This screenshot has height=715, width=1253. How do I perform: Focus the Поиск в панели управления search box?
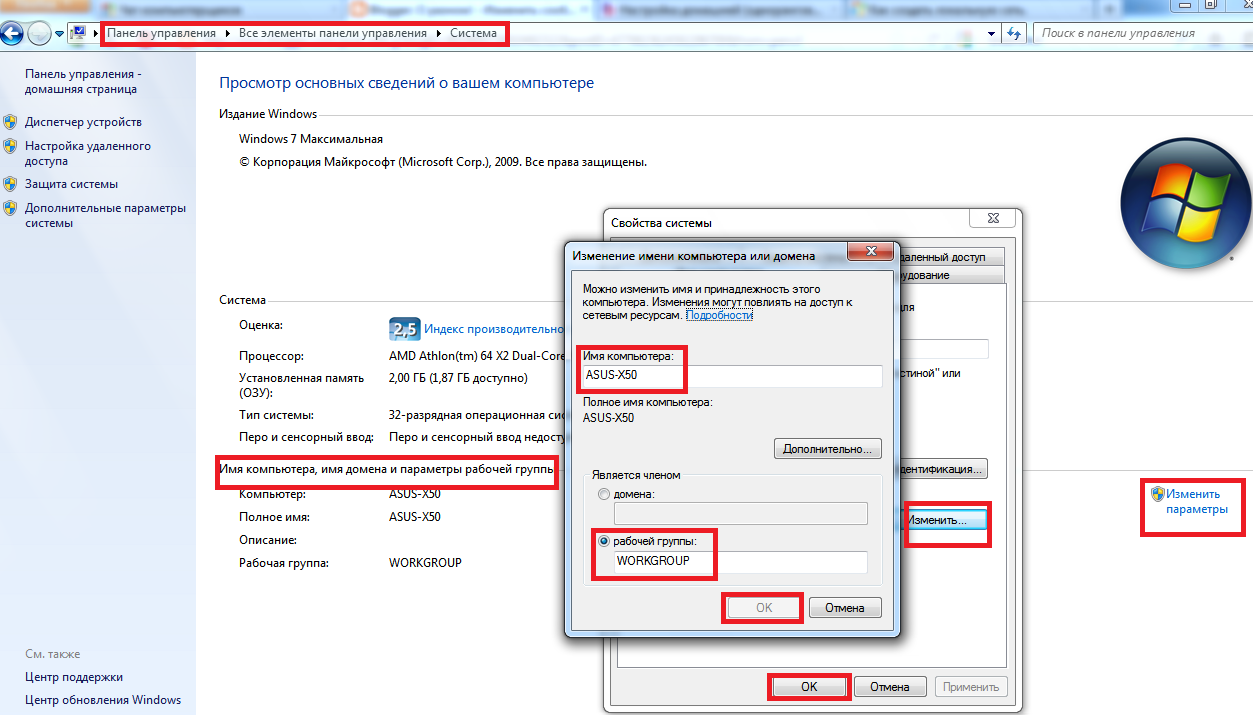[x=1141, y=33]
